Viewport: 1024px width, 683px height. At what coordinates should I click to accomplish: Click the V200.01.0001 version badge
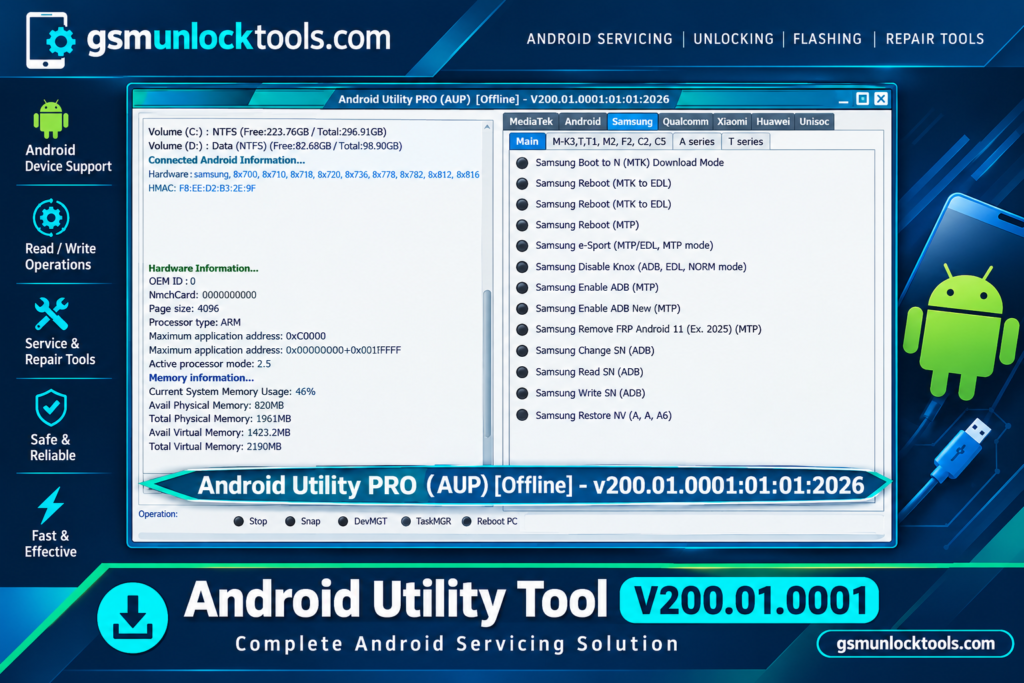(x=749, y=600)
